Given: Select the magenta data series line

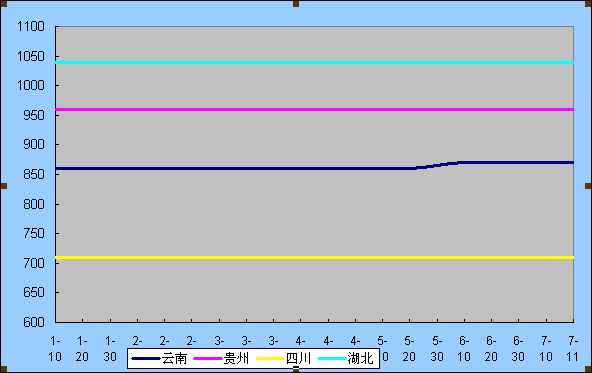Looking at the screenshot, I should point(314,109).
